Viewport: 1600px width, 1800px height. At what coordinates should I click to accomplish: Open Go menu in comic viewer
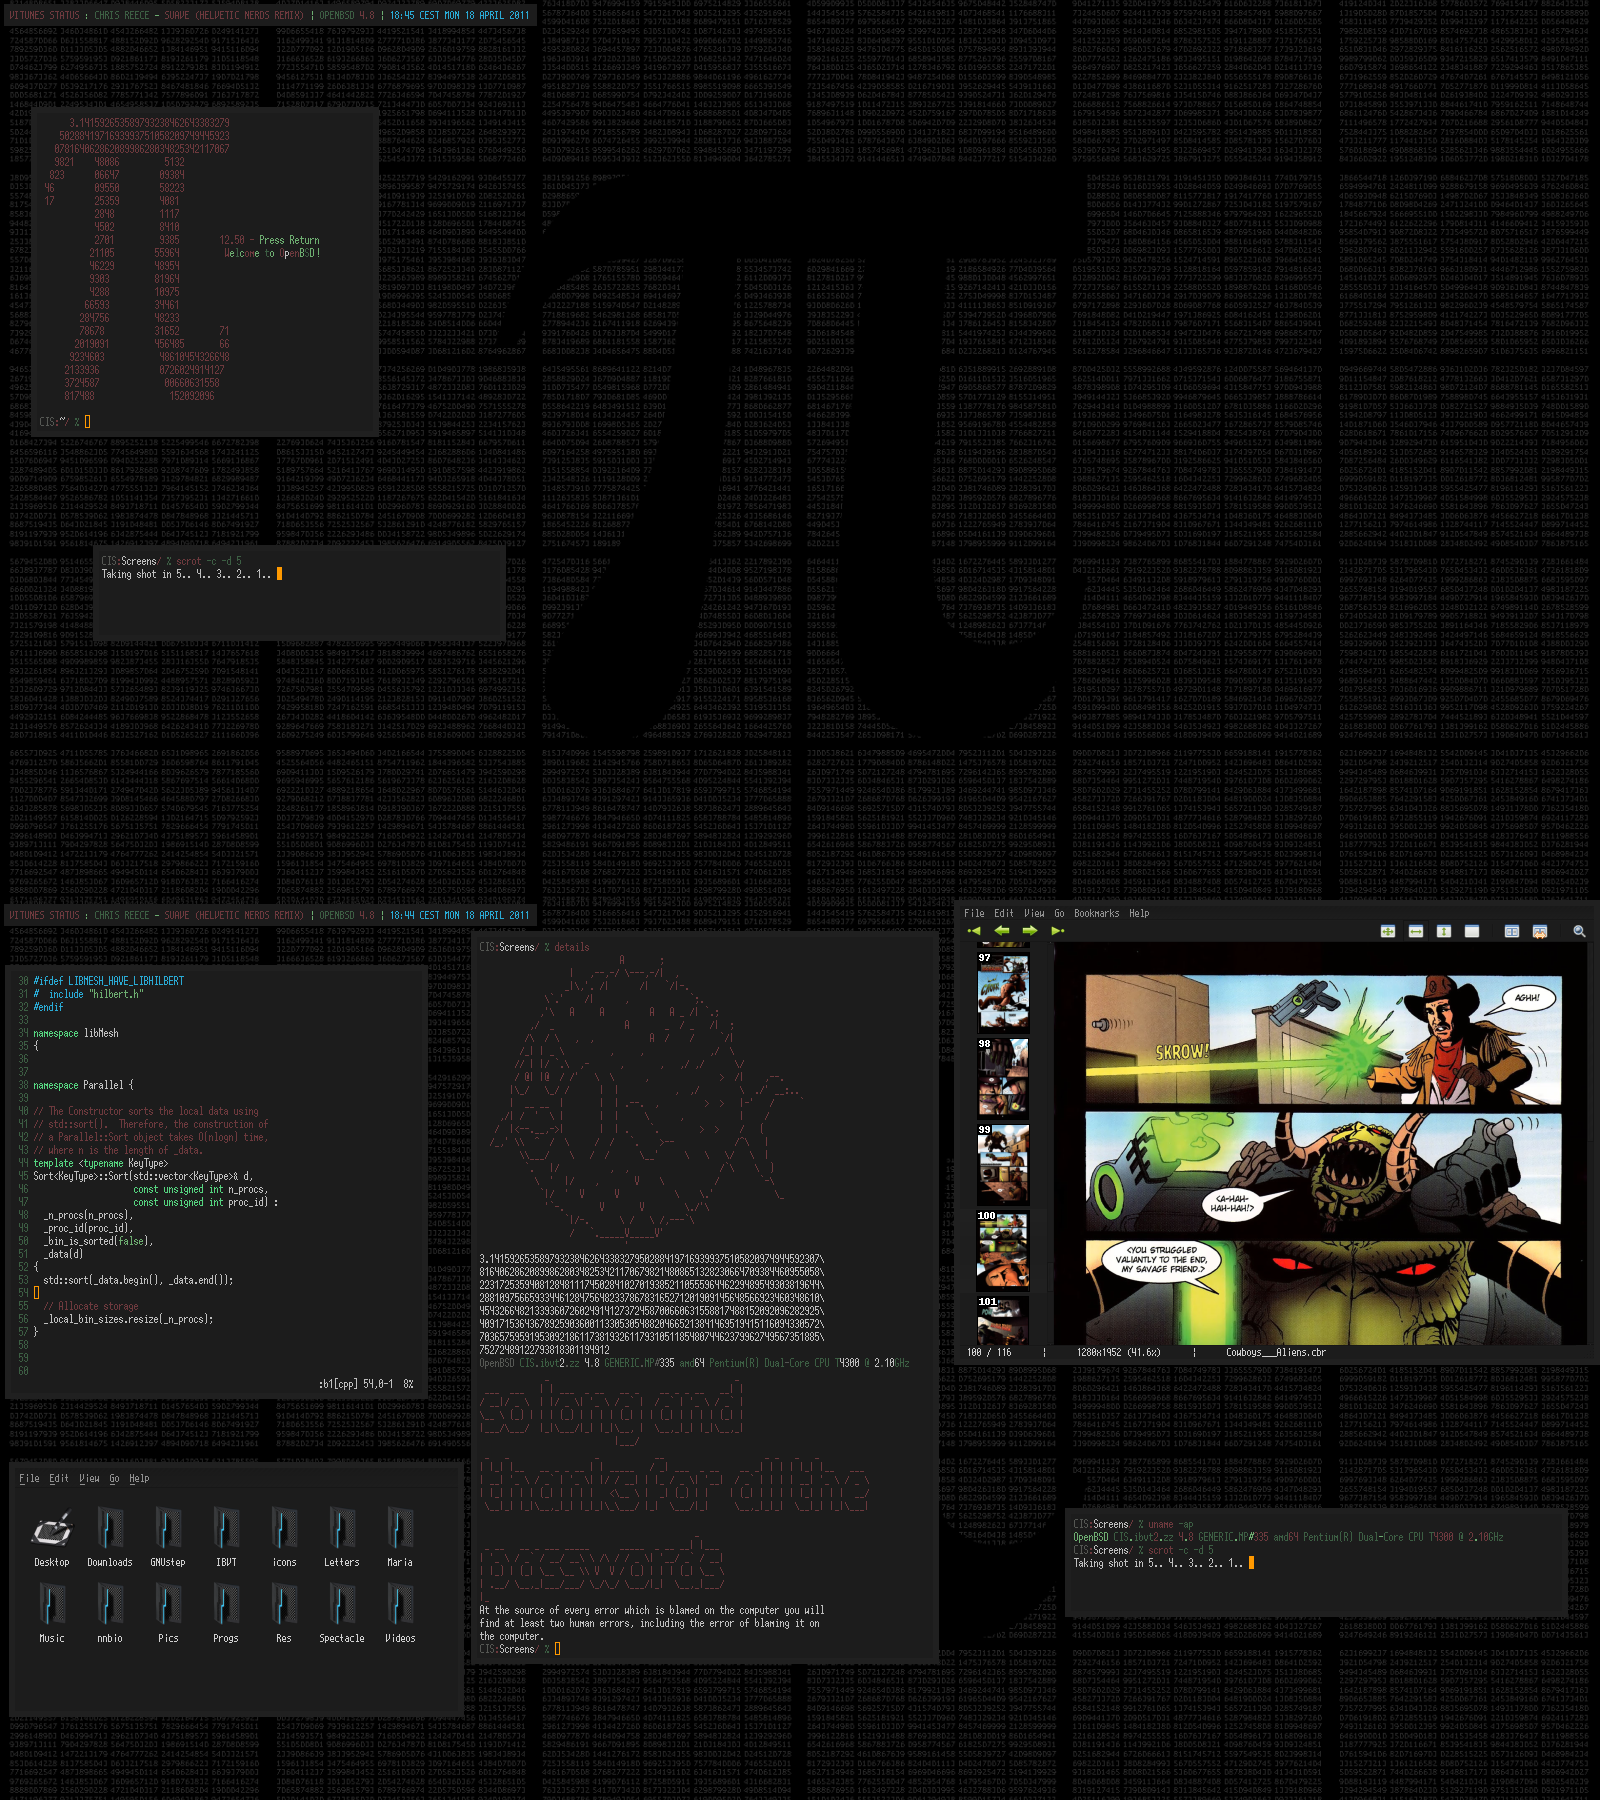(1059, 913)
